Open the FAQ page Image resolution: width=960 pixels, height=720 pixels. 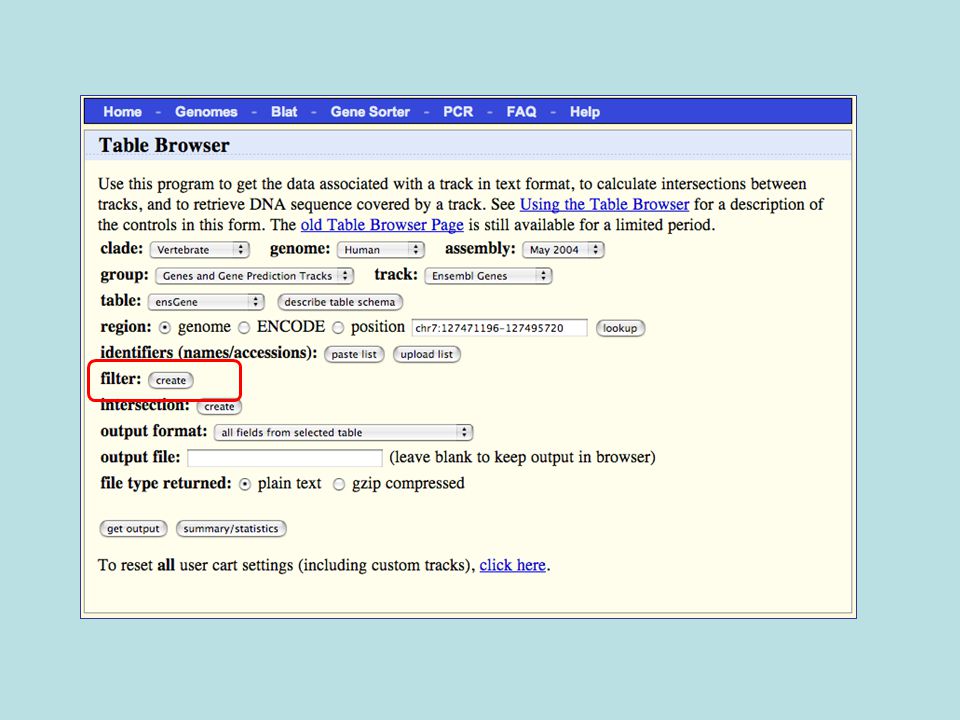[x=522, y=111]
